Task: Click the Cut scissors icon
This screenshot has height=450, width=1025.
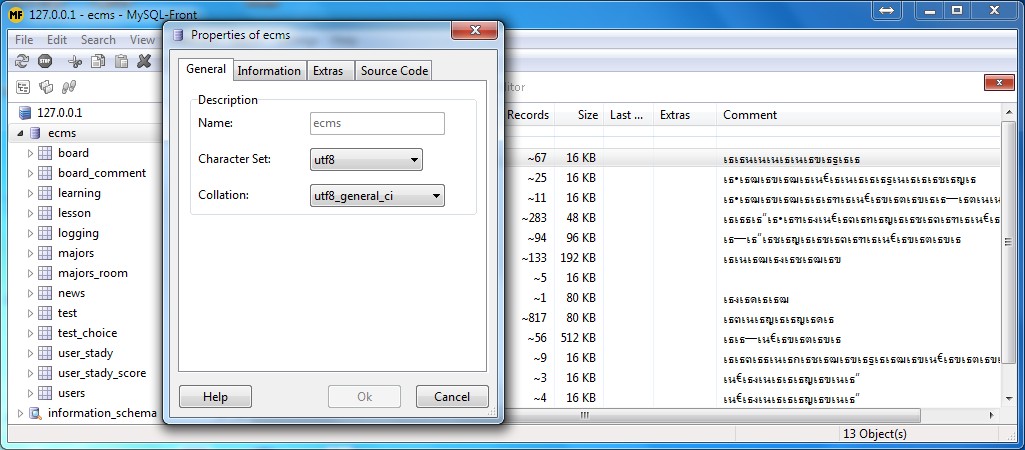Action: [x=76, y=61]
